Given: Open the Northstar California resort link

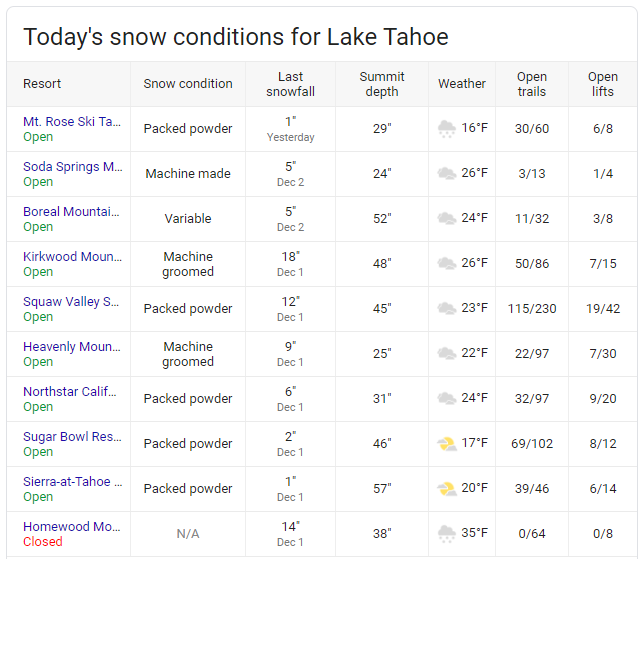Looking at the screenshot, I should [x=72, y=391].
